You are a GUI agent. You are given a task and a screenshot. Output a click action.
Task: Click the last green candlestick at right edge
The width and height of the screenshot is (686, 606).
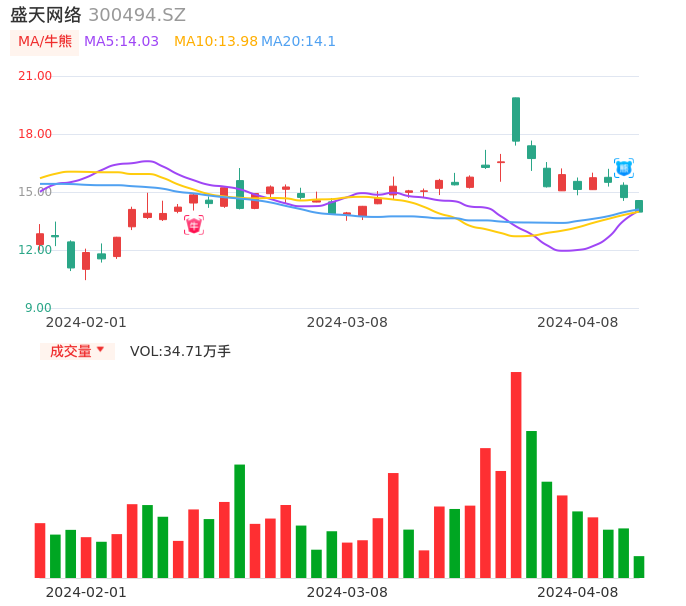(x=639, y=206)
